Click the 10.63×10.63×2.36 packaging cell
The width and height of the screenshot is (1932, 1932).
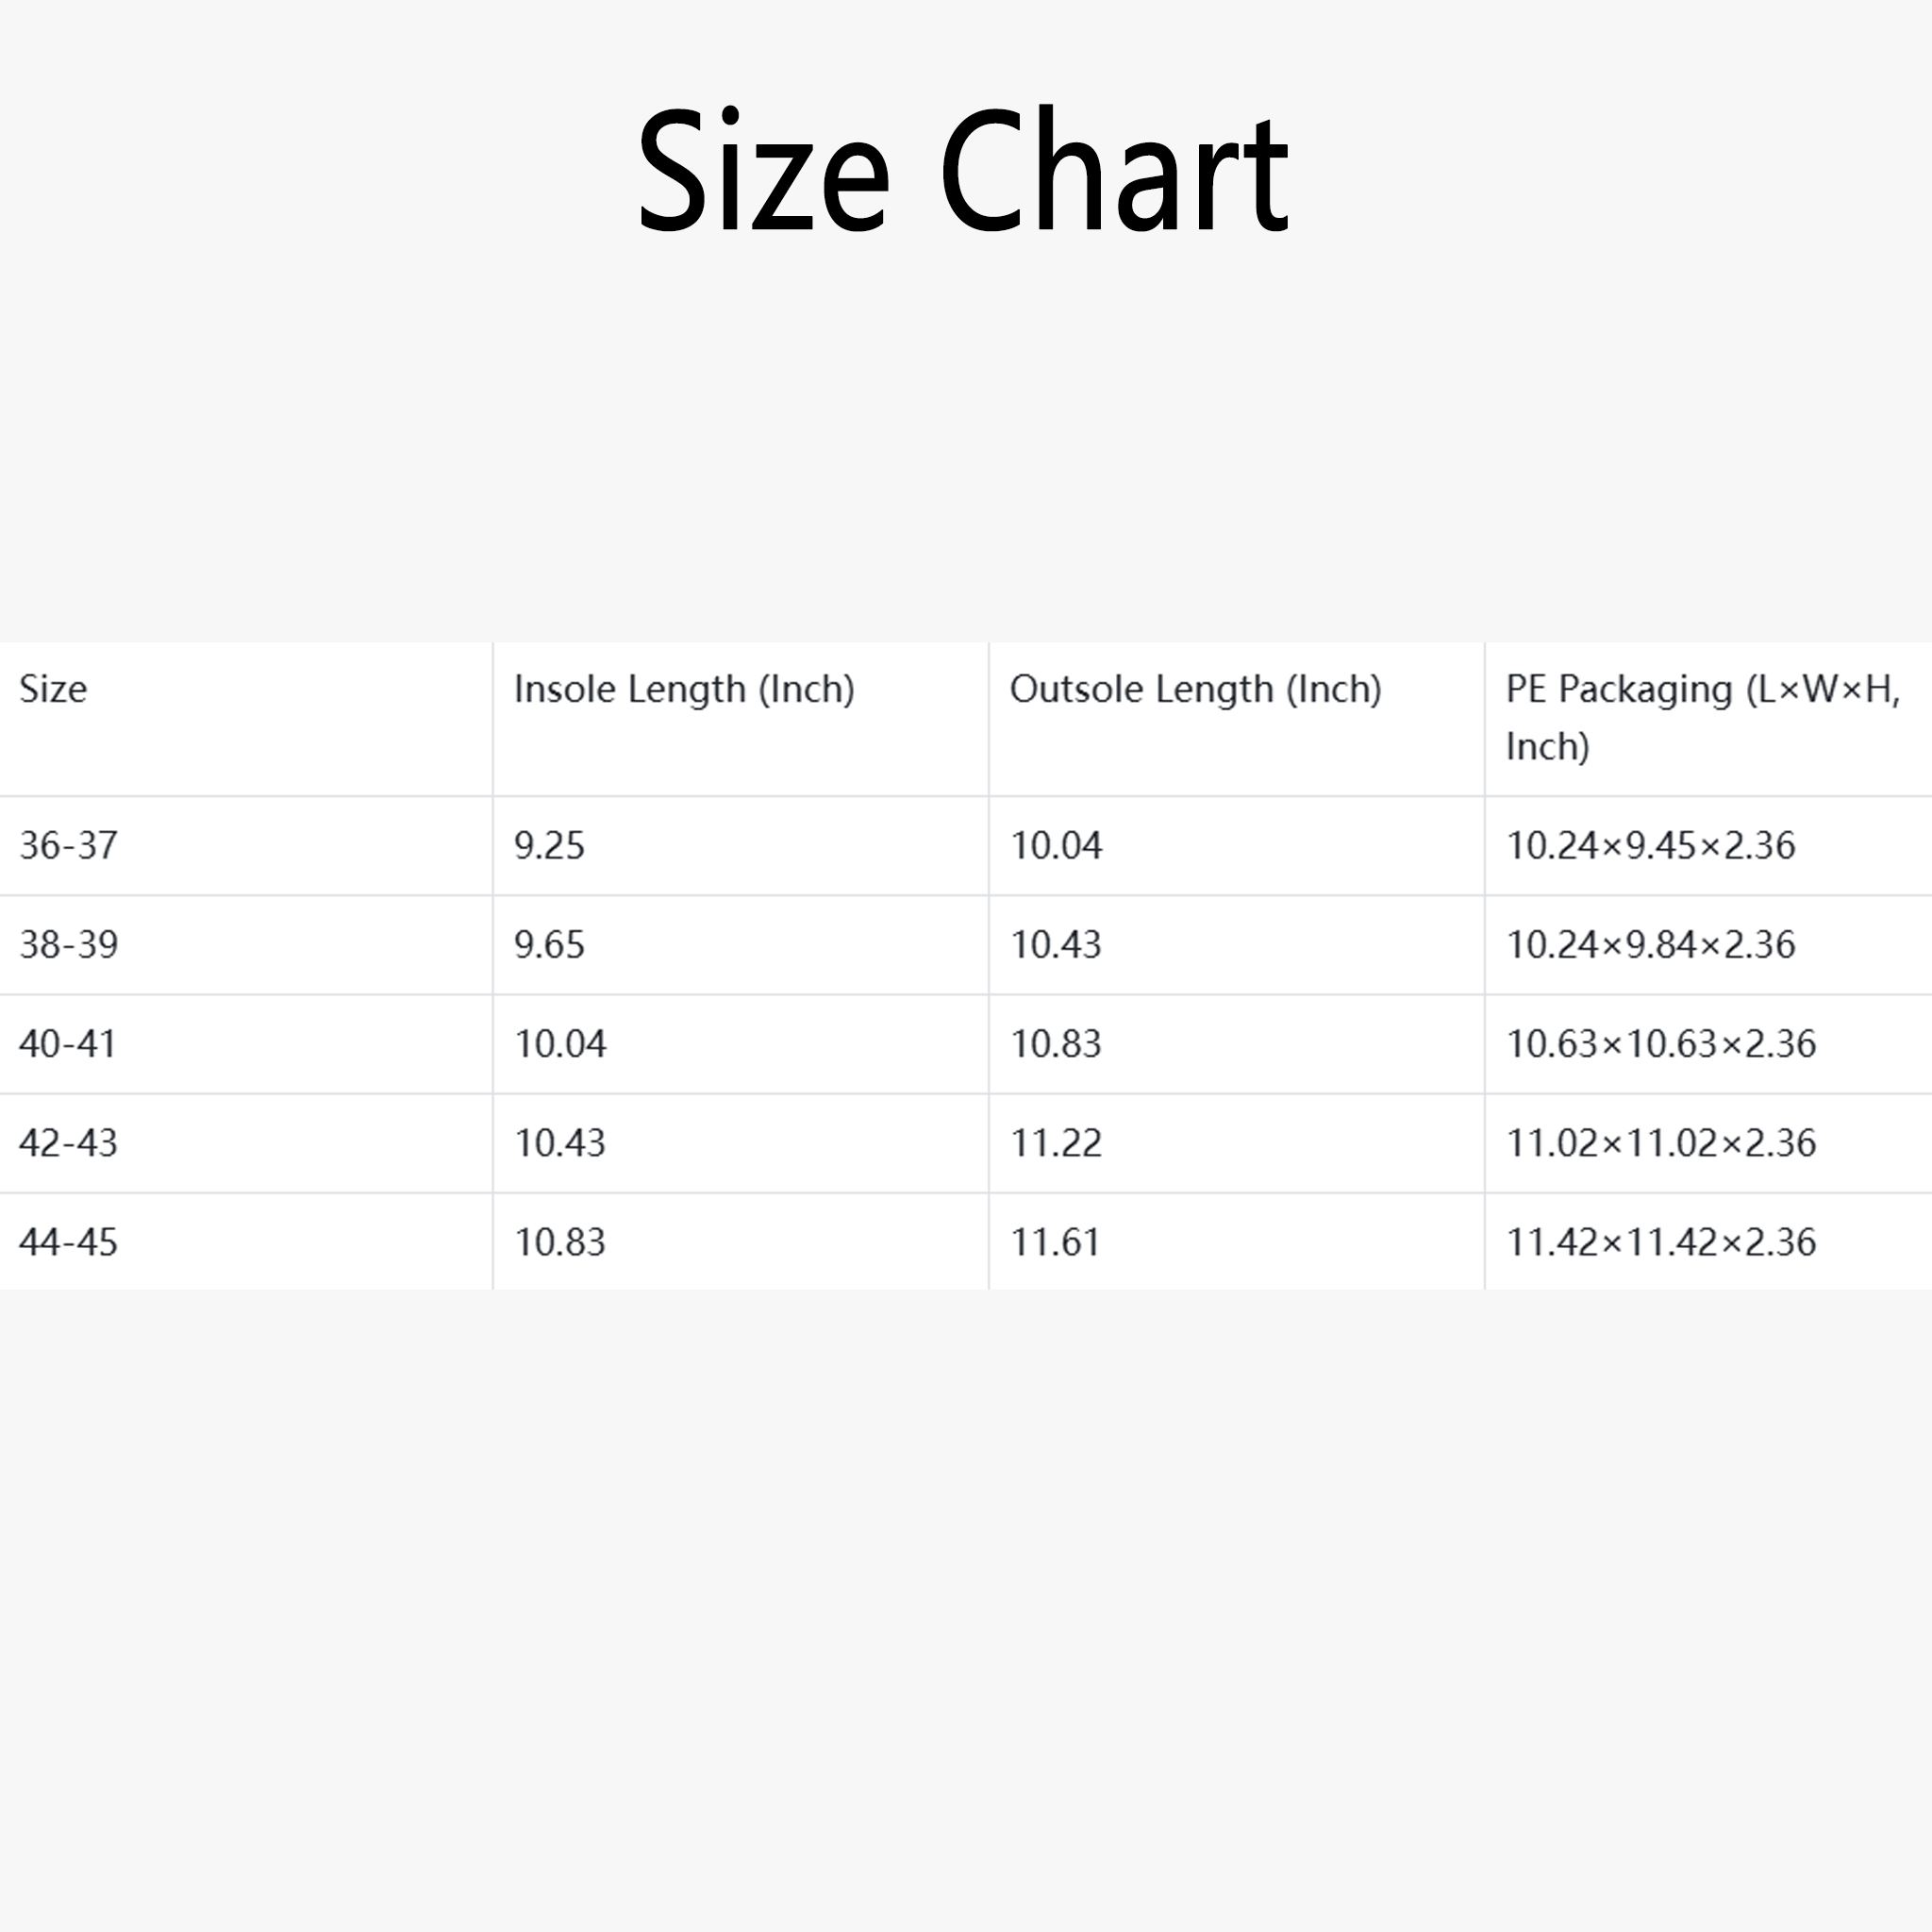[x=1661, y=1044]
